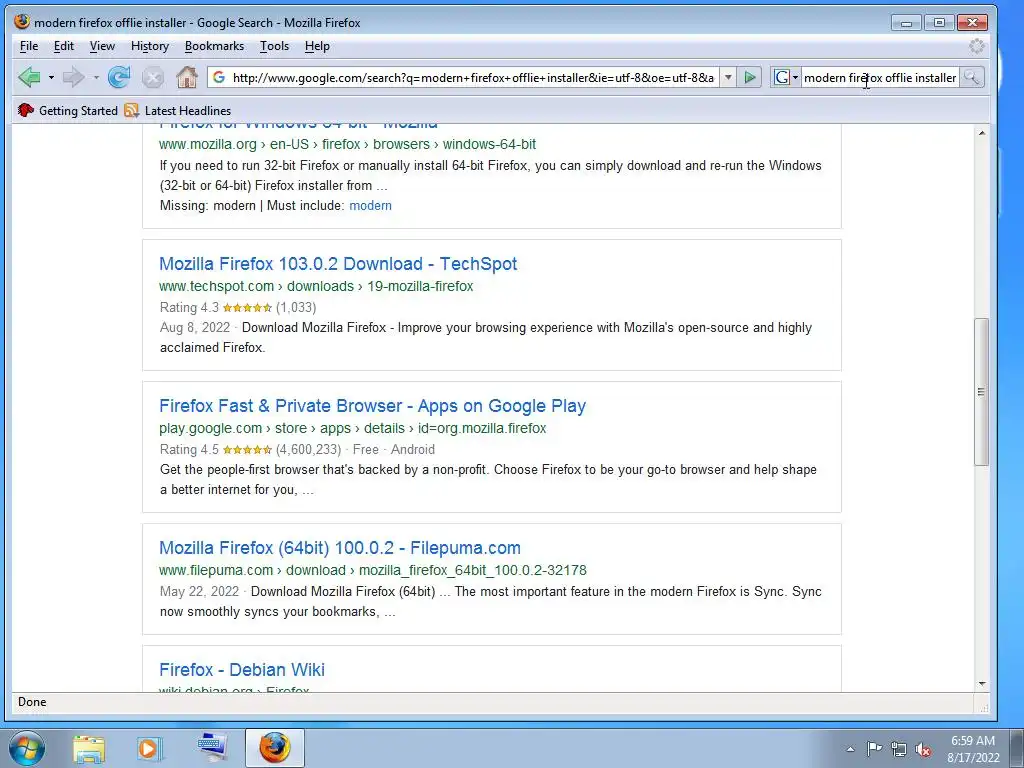Open Mozilla Firefox 103.0.2 Download TechSpot link

click(338, 264)
